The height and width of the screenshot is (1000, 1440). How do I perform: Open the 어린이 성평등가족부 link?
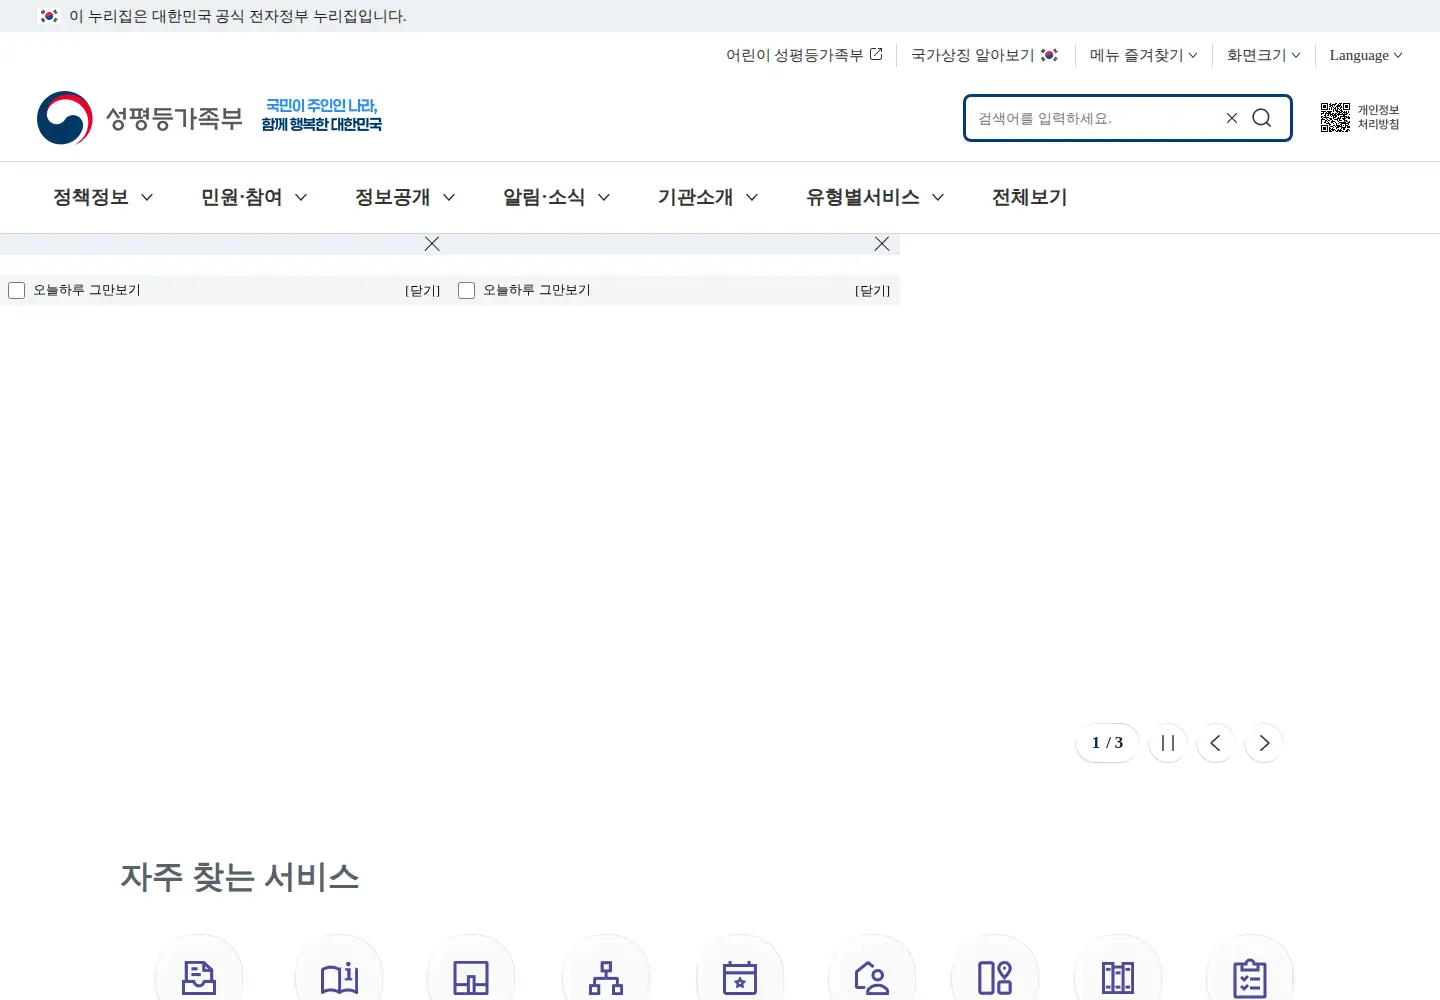click(x=804, y=55)
